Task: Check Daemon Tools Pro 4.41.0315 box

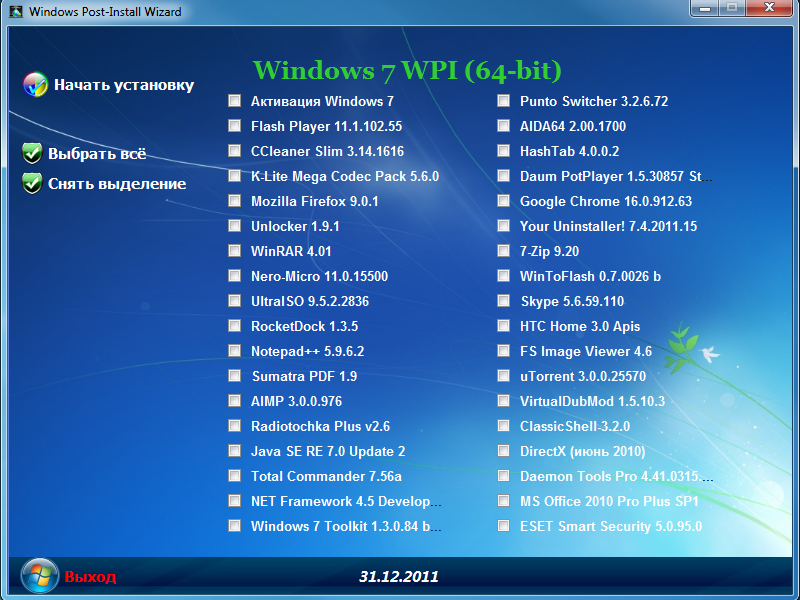Action: click(x=504, y=476)
